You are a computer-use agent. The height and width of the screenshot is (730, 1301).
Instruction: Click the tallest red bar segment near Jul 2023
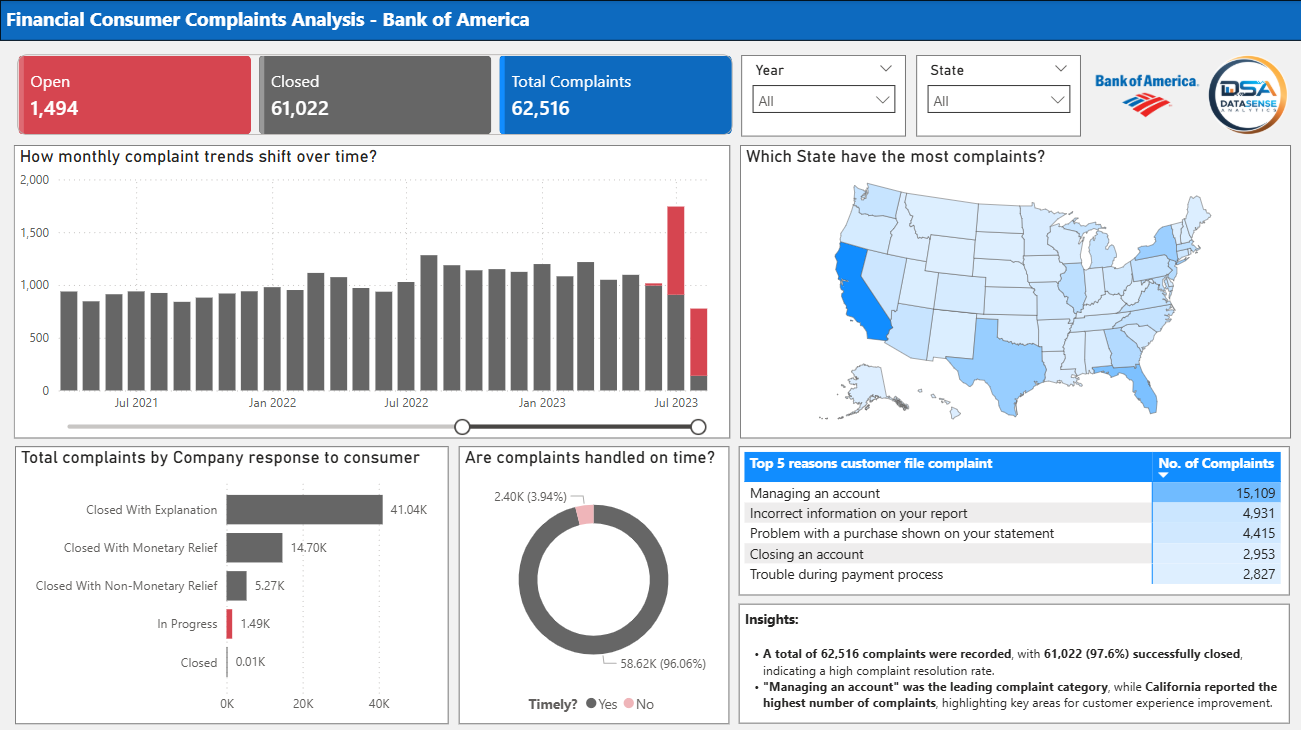tap(676, 250)
